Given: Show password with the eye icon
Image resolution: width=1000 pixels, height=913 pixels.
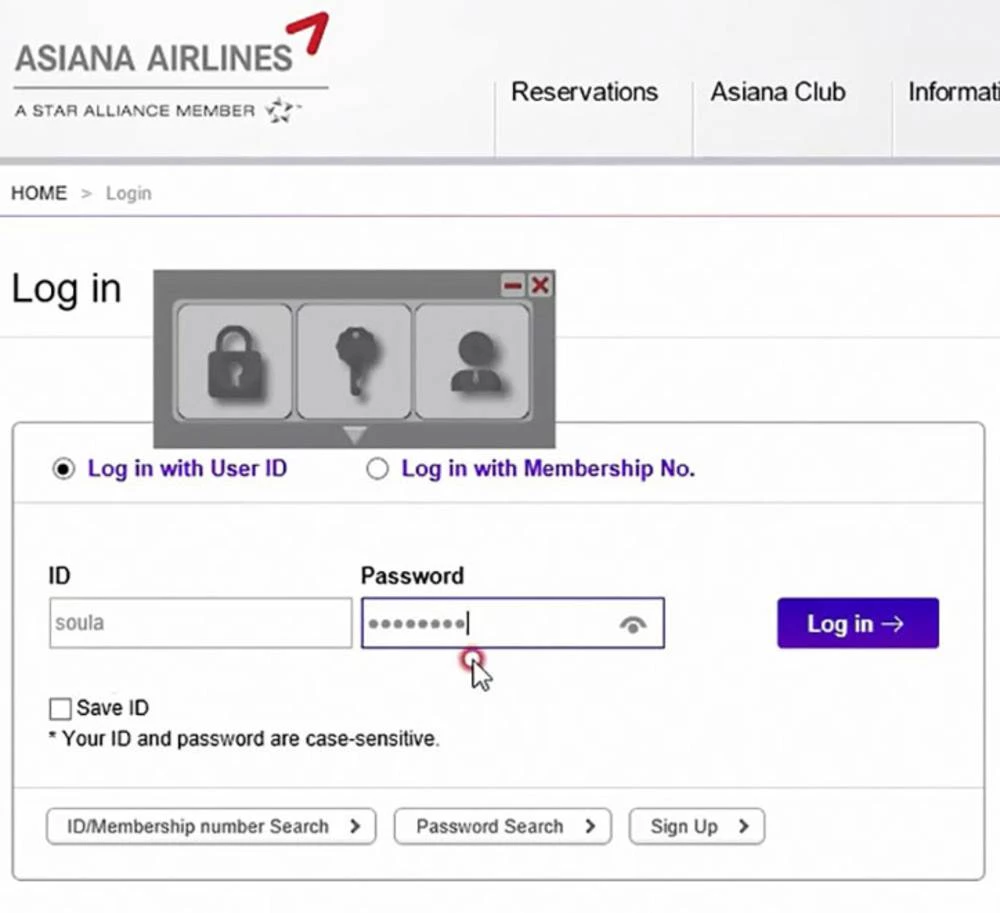Looking at the screenshot, I should click(x=633, y=625).
